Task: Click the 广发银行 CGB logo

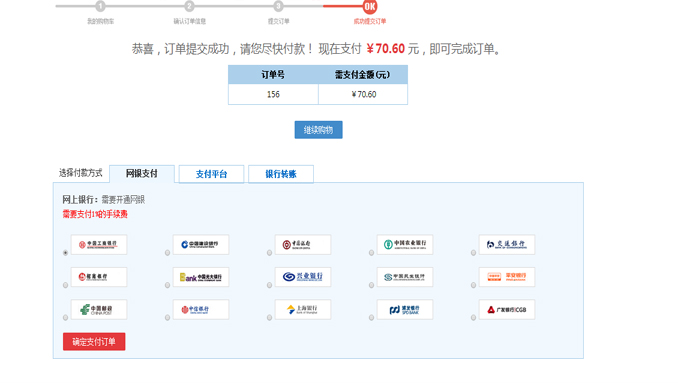Action: [507, 310]
